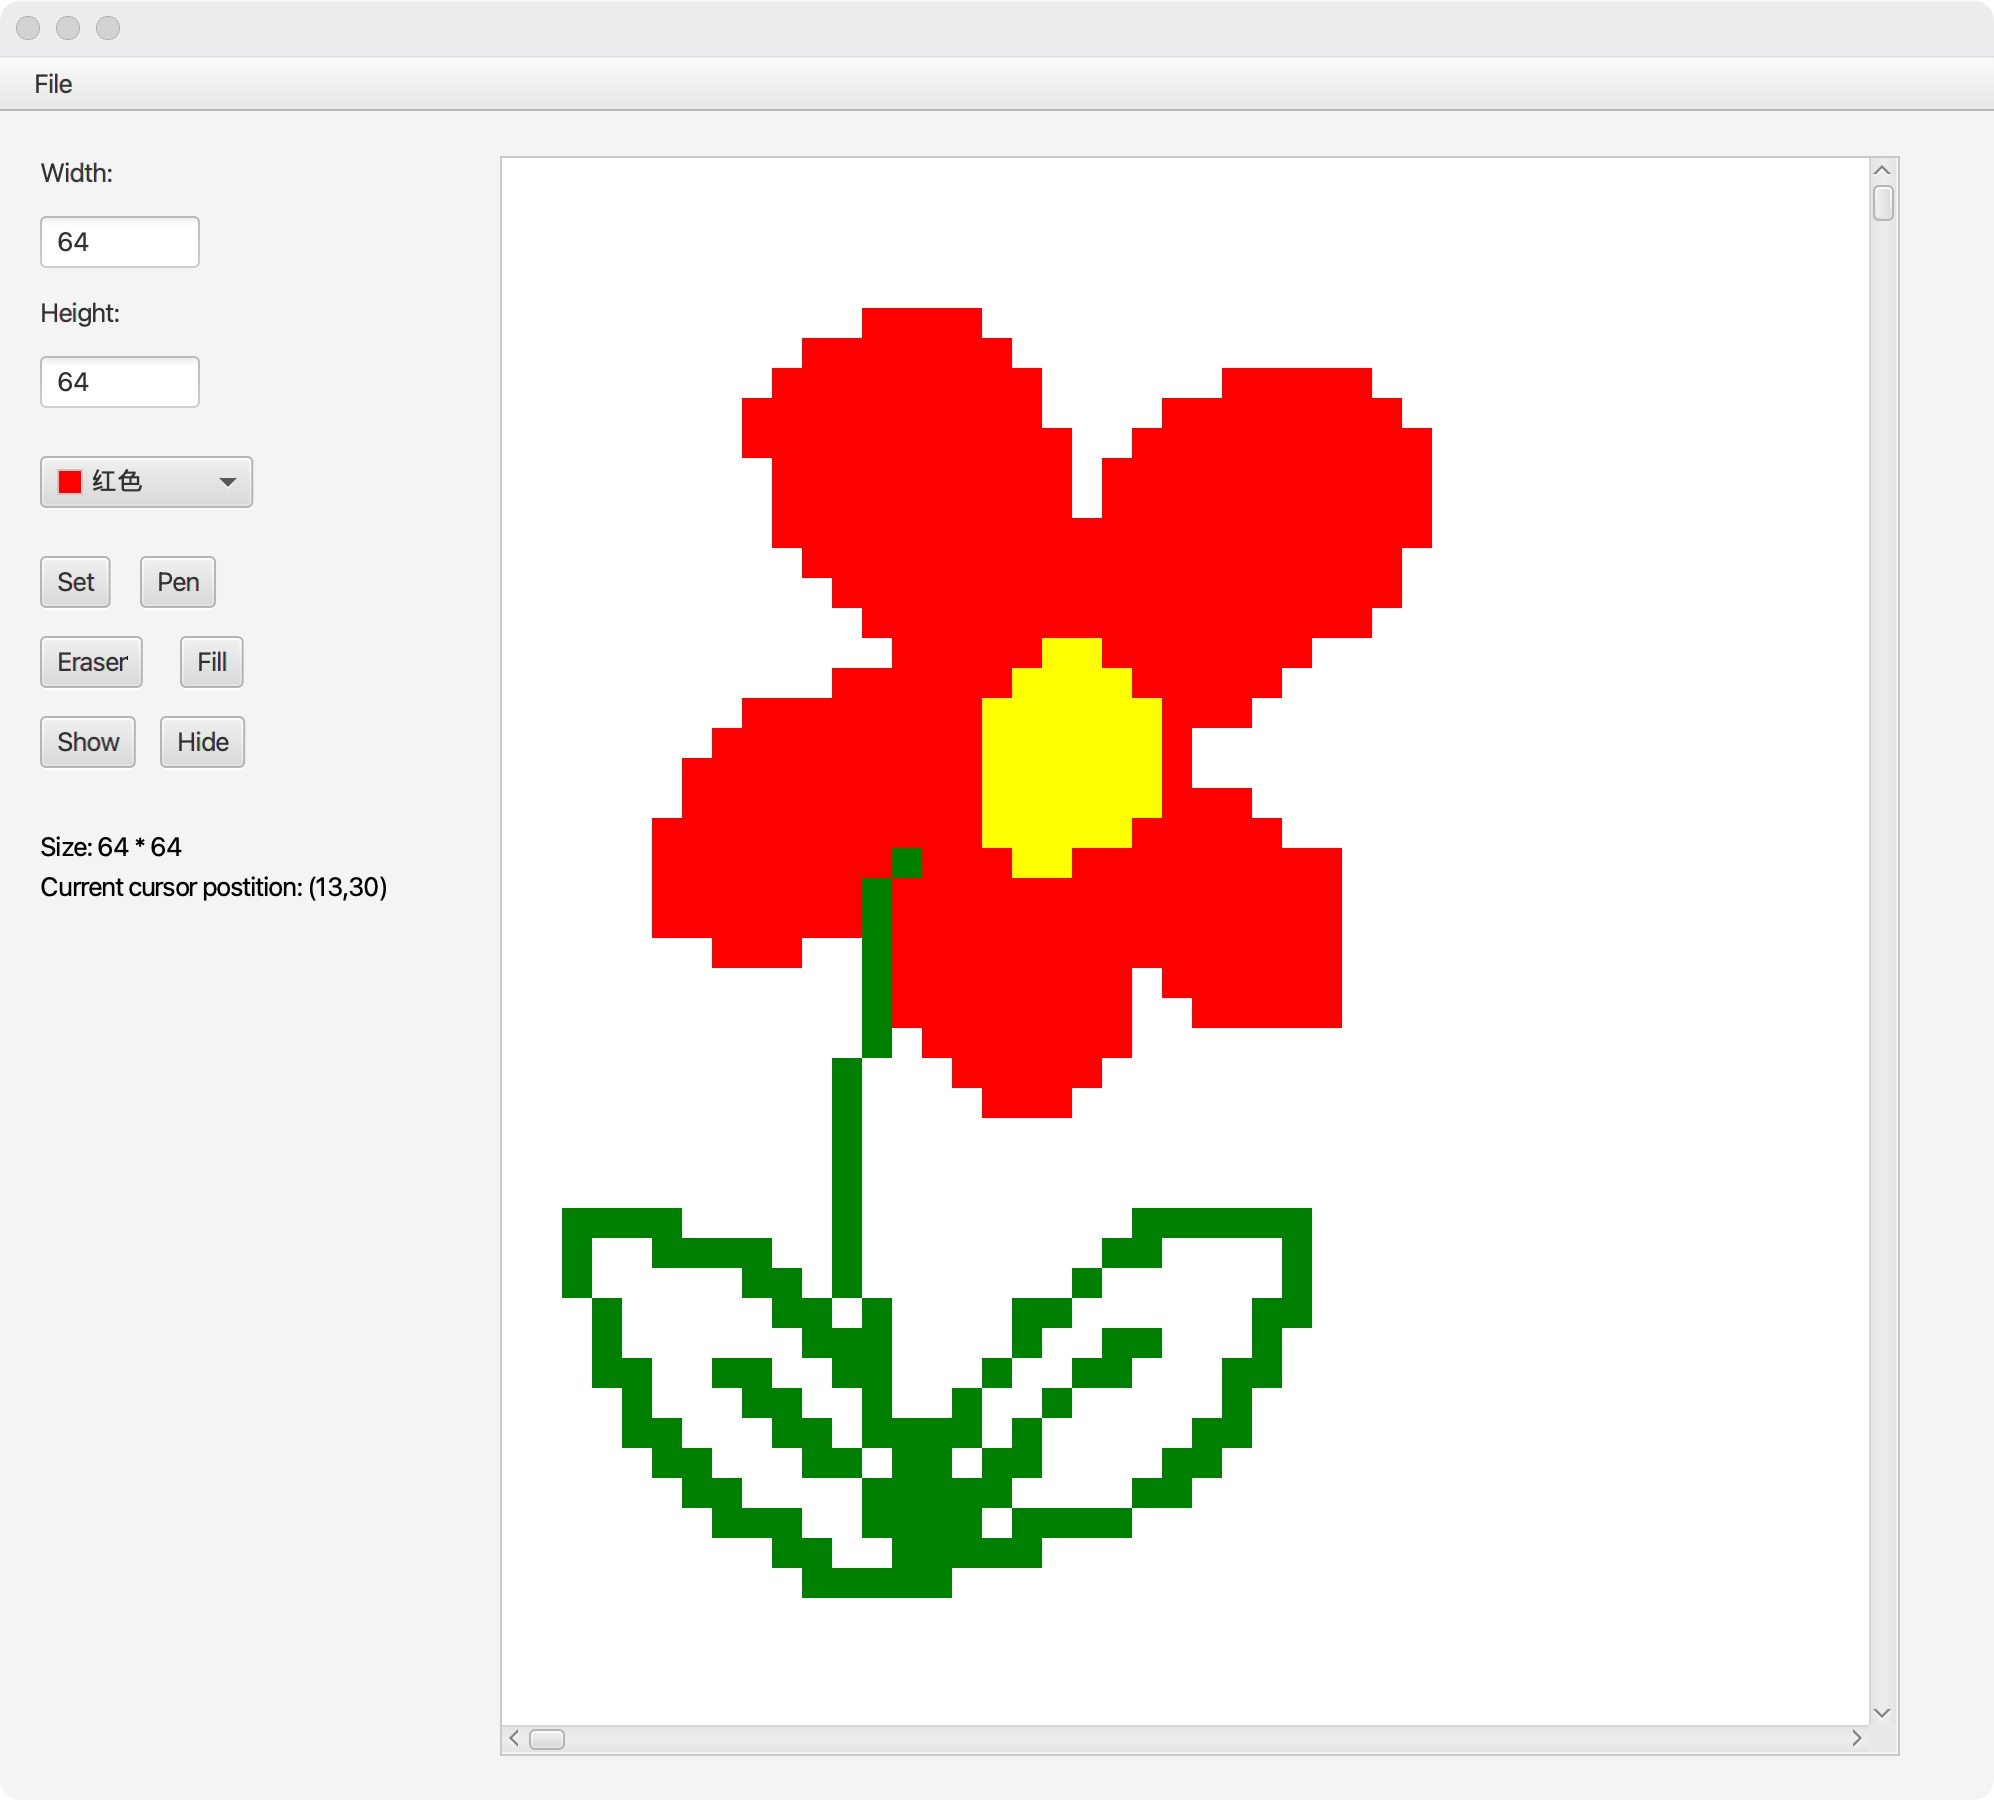Screen dimensions: 1994x1800
Task: Click the Height input field
Action: pyautogui.click(x=119, y=381)
